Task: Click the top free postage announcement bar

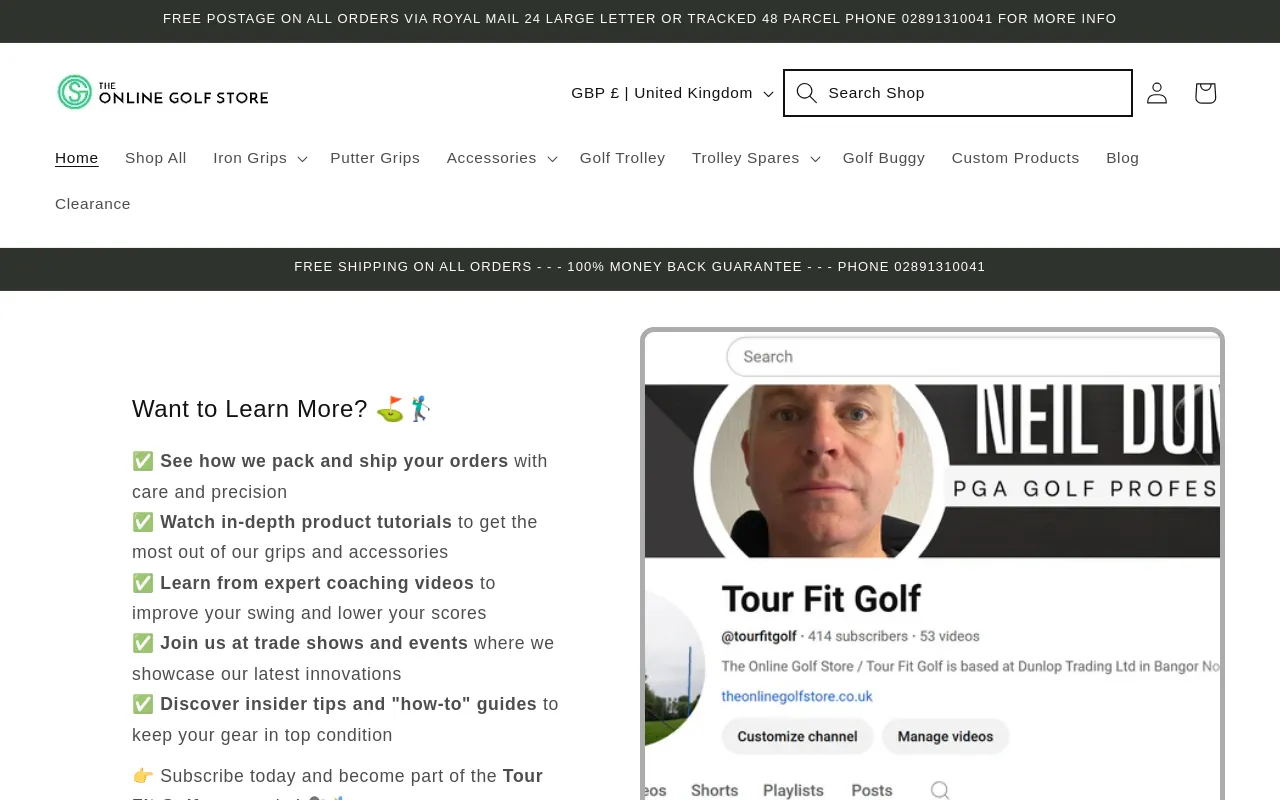Action: click(640, 19)
